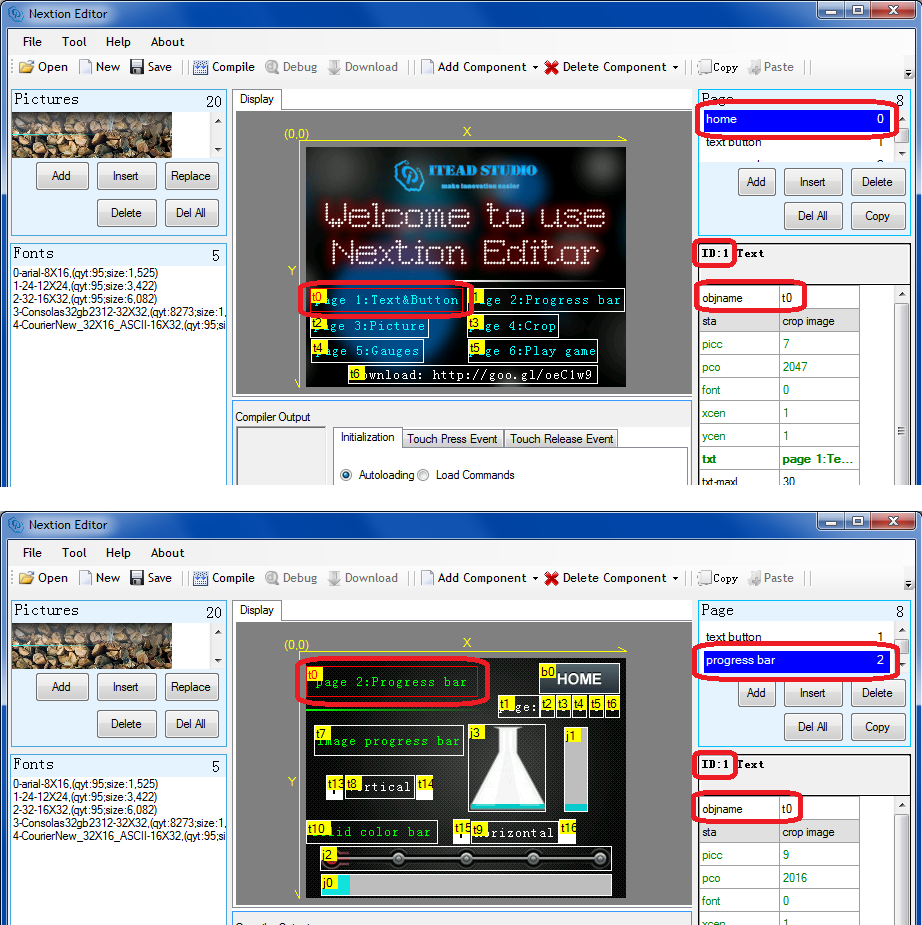The width and height of the screenshot is (922, 925).
Task: Select font '0-arial-8X16' in top Fonts list
Action: (x=86, y=273)
